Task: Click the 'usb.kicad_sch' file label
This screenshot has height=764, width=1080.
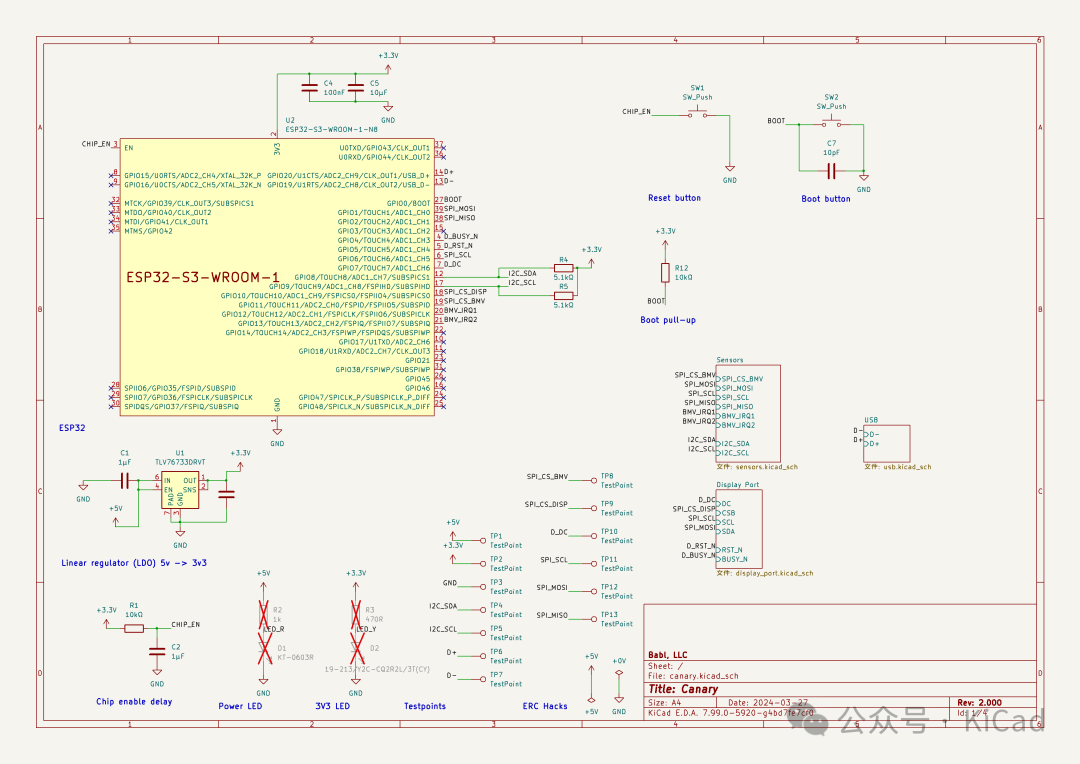Action: [897, 467]
